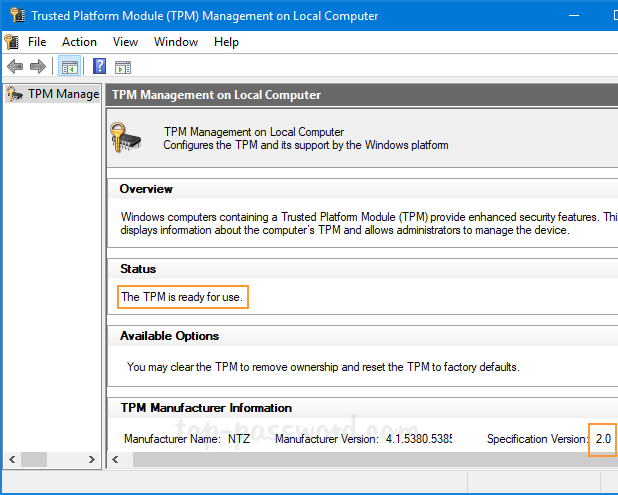Open the File menu
This screenshot has width=618, height=495.
[x=37, y=42]
